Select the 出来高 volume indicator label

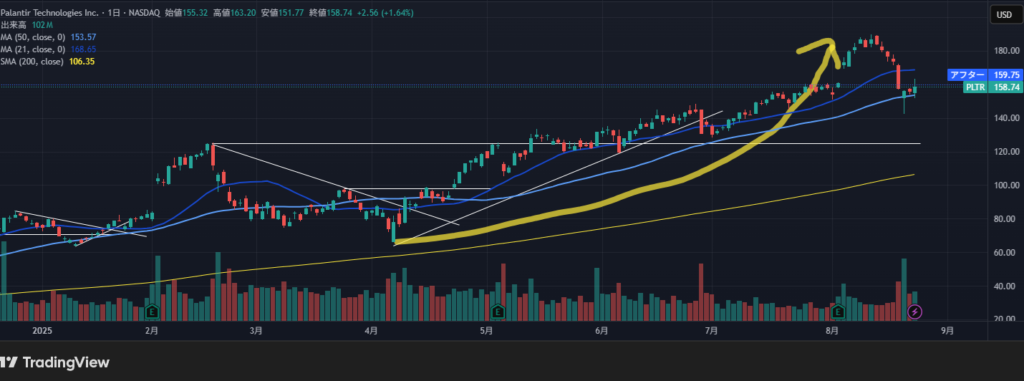pos(13,25)
